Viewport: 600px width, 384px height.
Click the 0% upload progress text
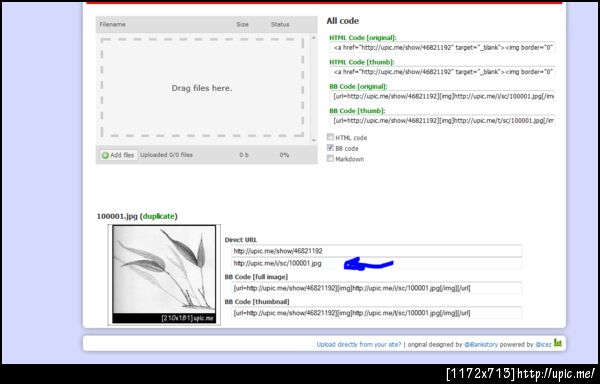tap(284, 155)
